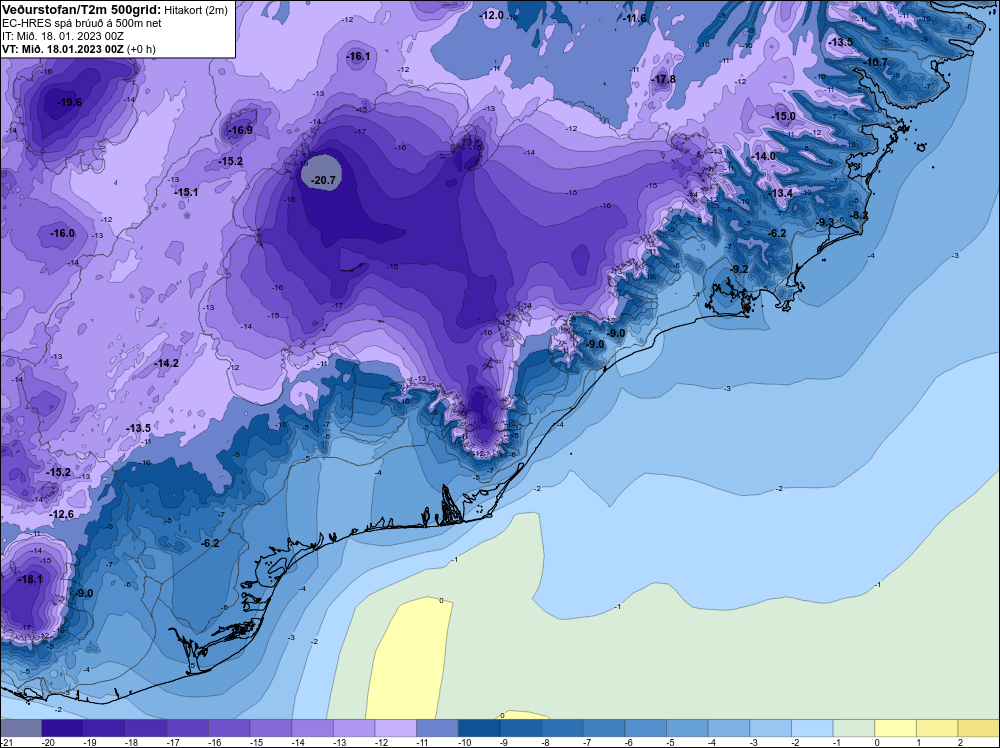This screenshot has width=1000, height=748.
Task: Click the -20.7 minimum temperature label
Action: [323, 180]
